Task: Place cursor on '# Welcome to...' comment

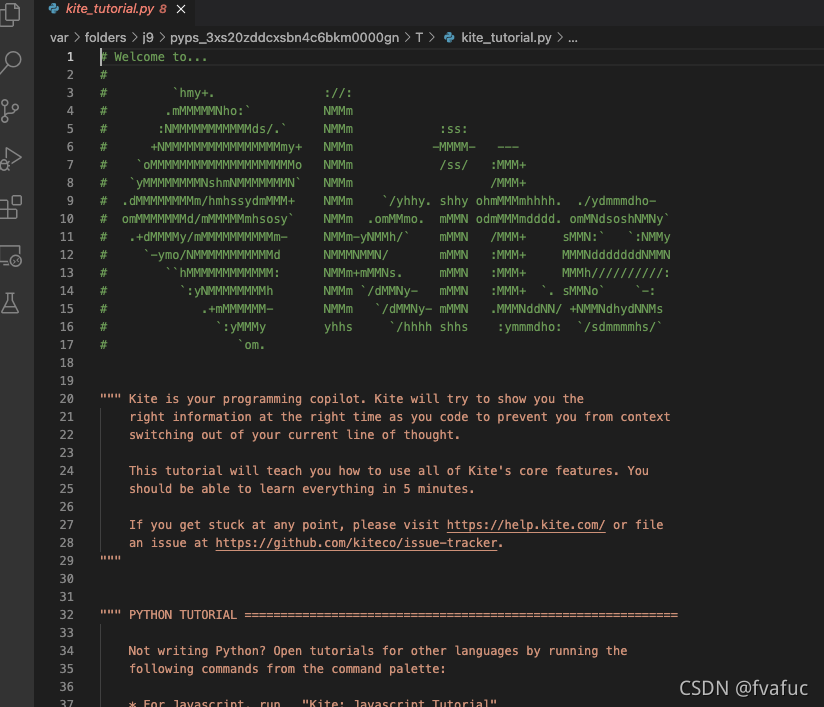Action: pyautogui.click(x=153, y=57)
